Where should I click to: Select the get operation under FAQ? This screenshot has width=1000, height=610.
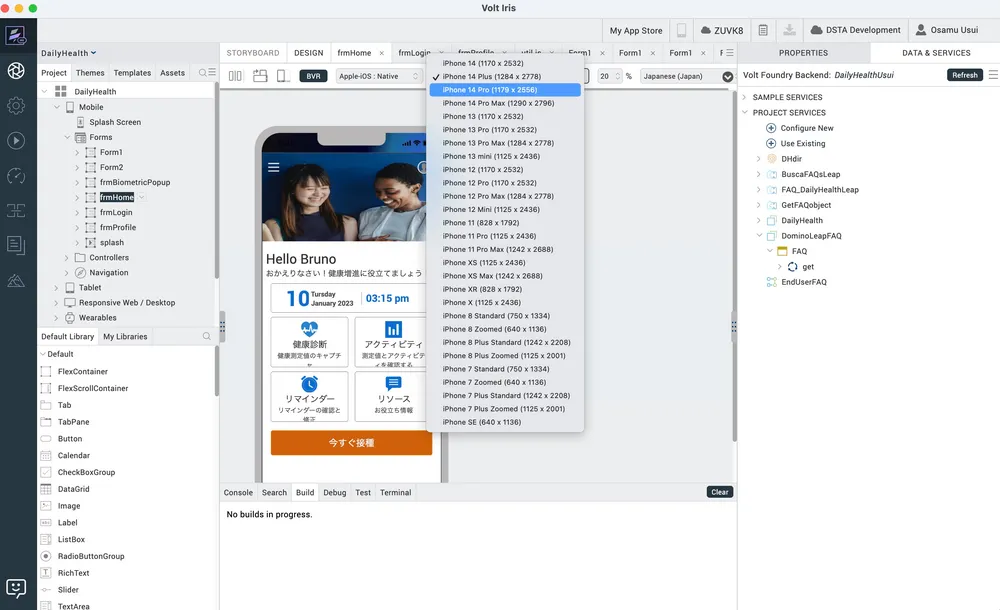click(x=807, y=267)
